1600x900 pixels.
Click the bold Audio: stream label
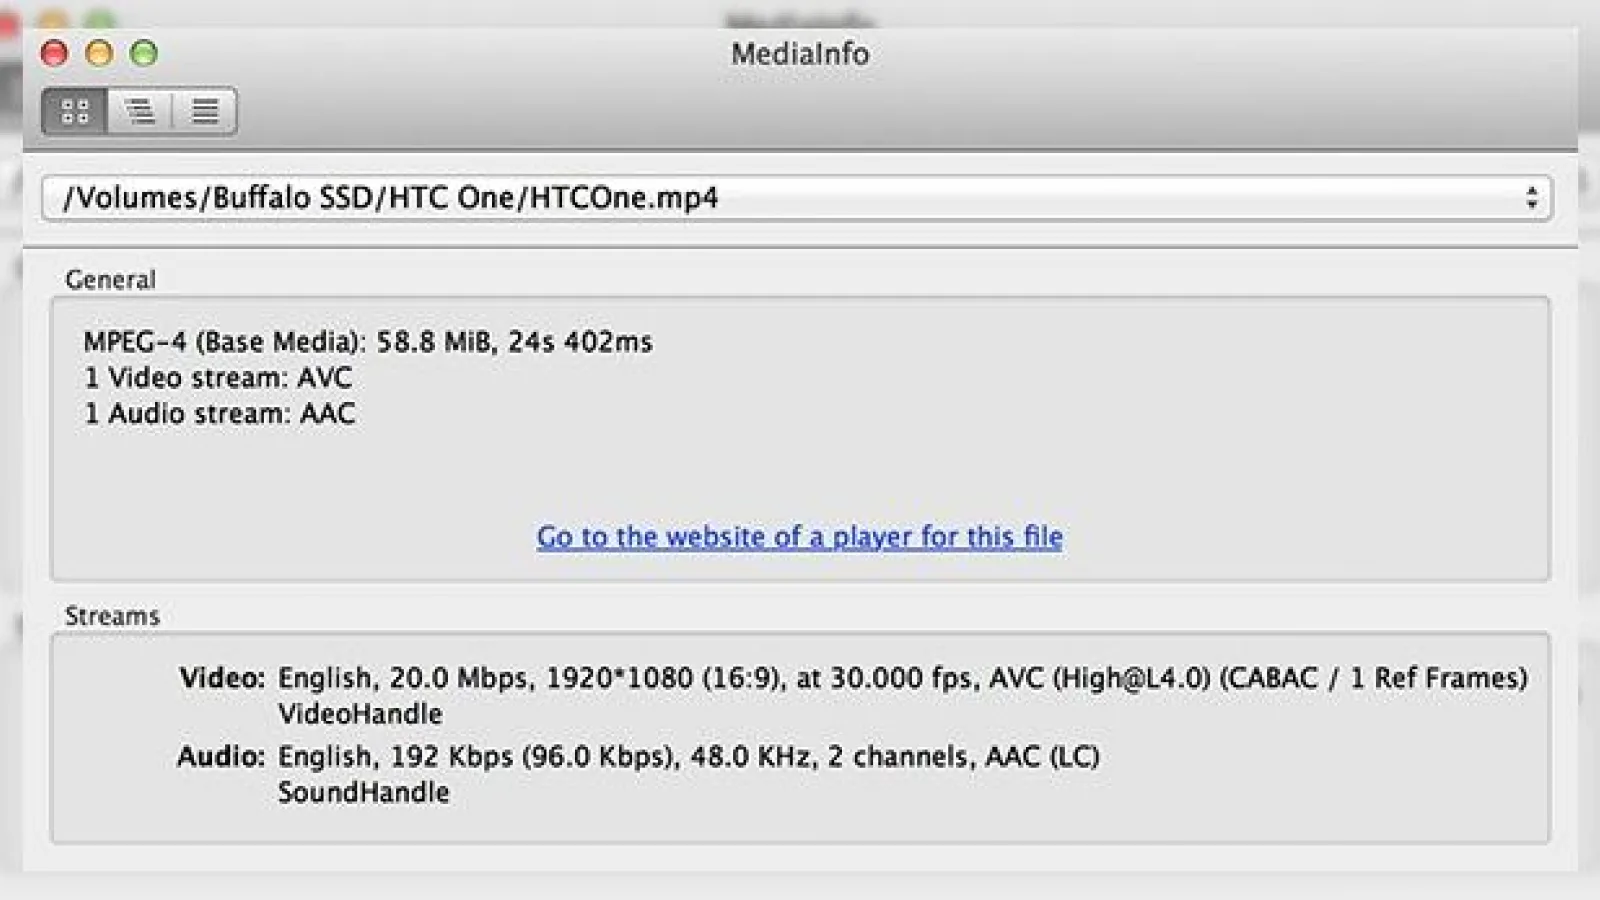tap(221, 756)
